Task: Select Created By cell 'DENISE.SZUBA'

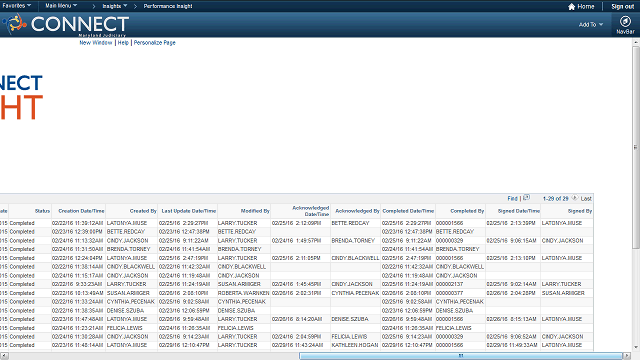Action: pyautogui.click(x=125, y=311)
